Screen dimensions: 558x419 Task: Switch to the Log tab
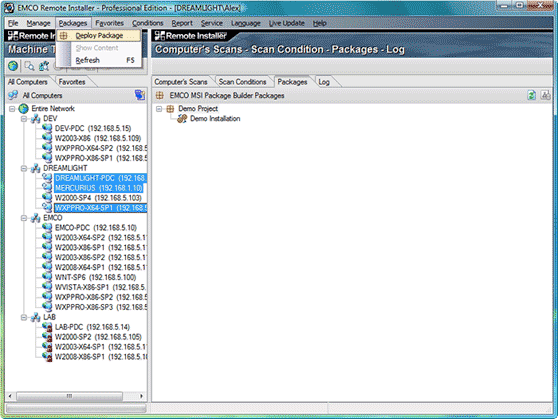[x=324, y=82]
